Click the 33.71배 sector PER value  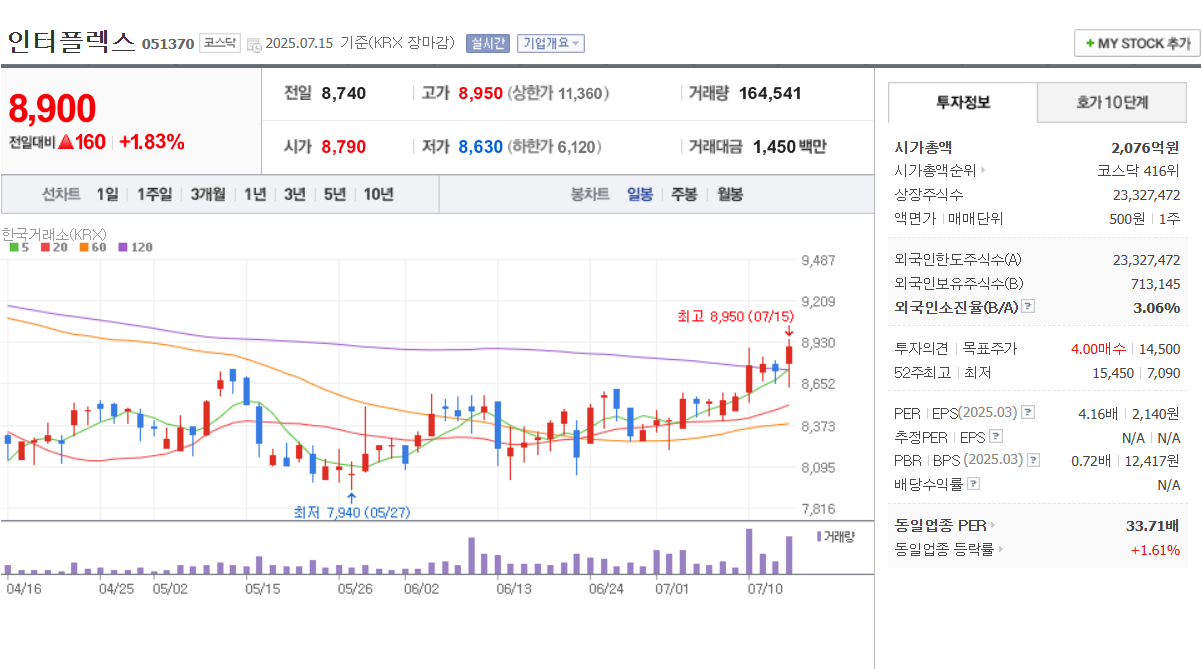[x=1153, y=526]
